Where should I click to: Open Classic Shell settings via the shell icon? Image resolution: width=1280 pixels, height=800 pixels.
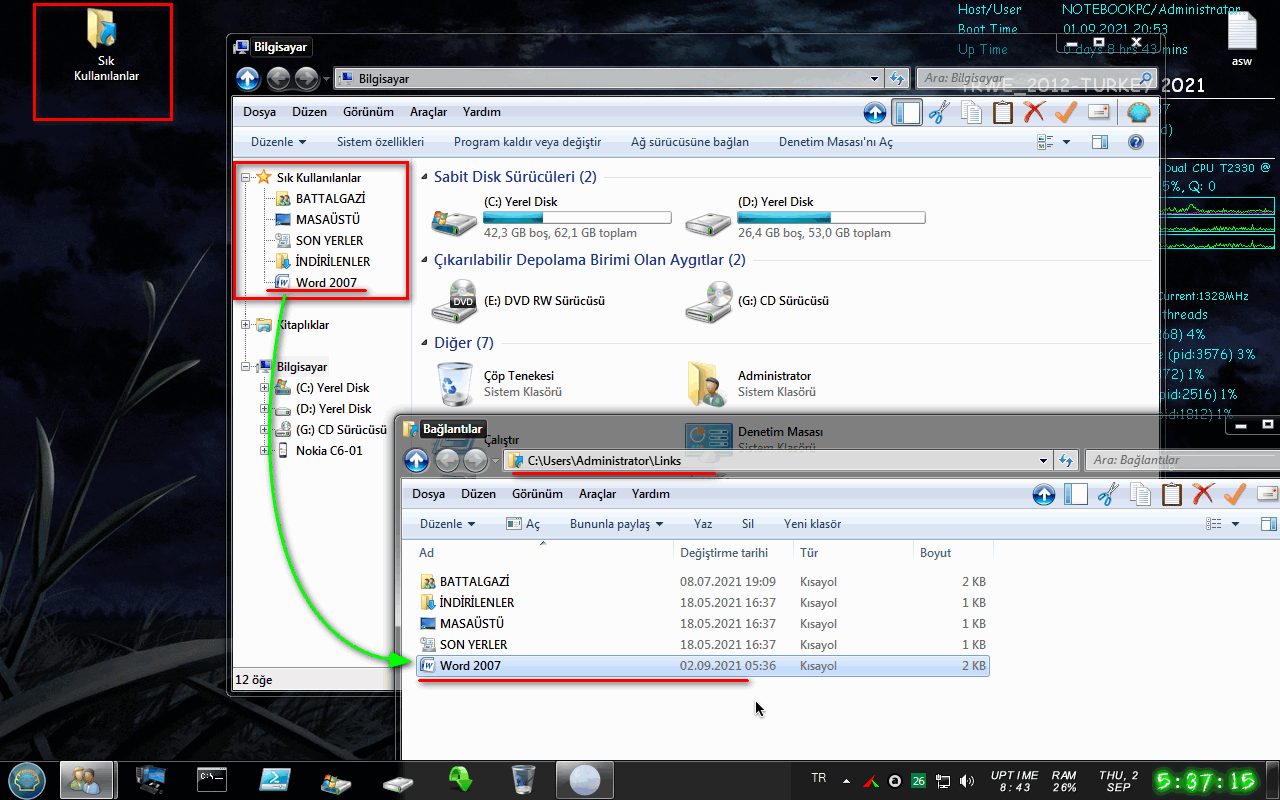point(1139,112)
